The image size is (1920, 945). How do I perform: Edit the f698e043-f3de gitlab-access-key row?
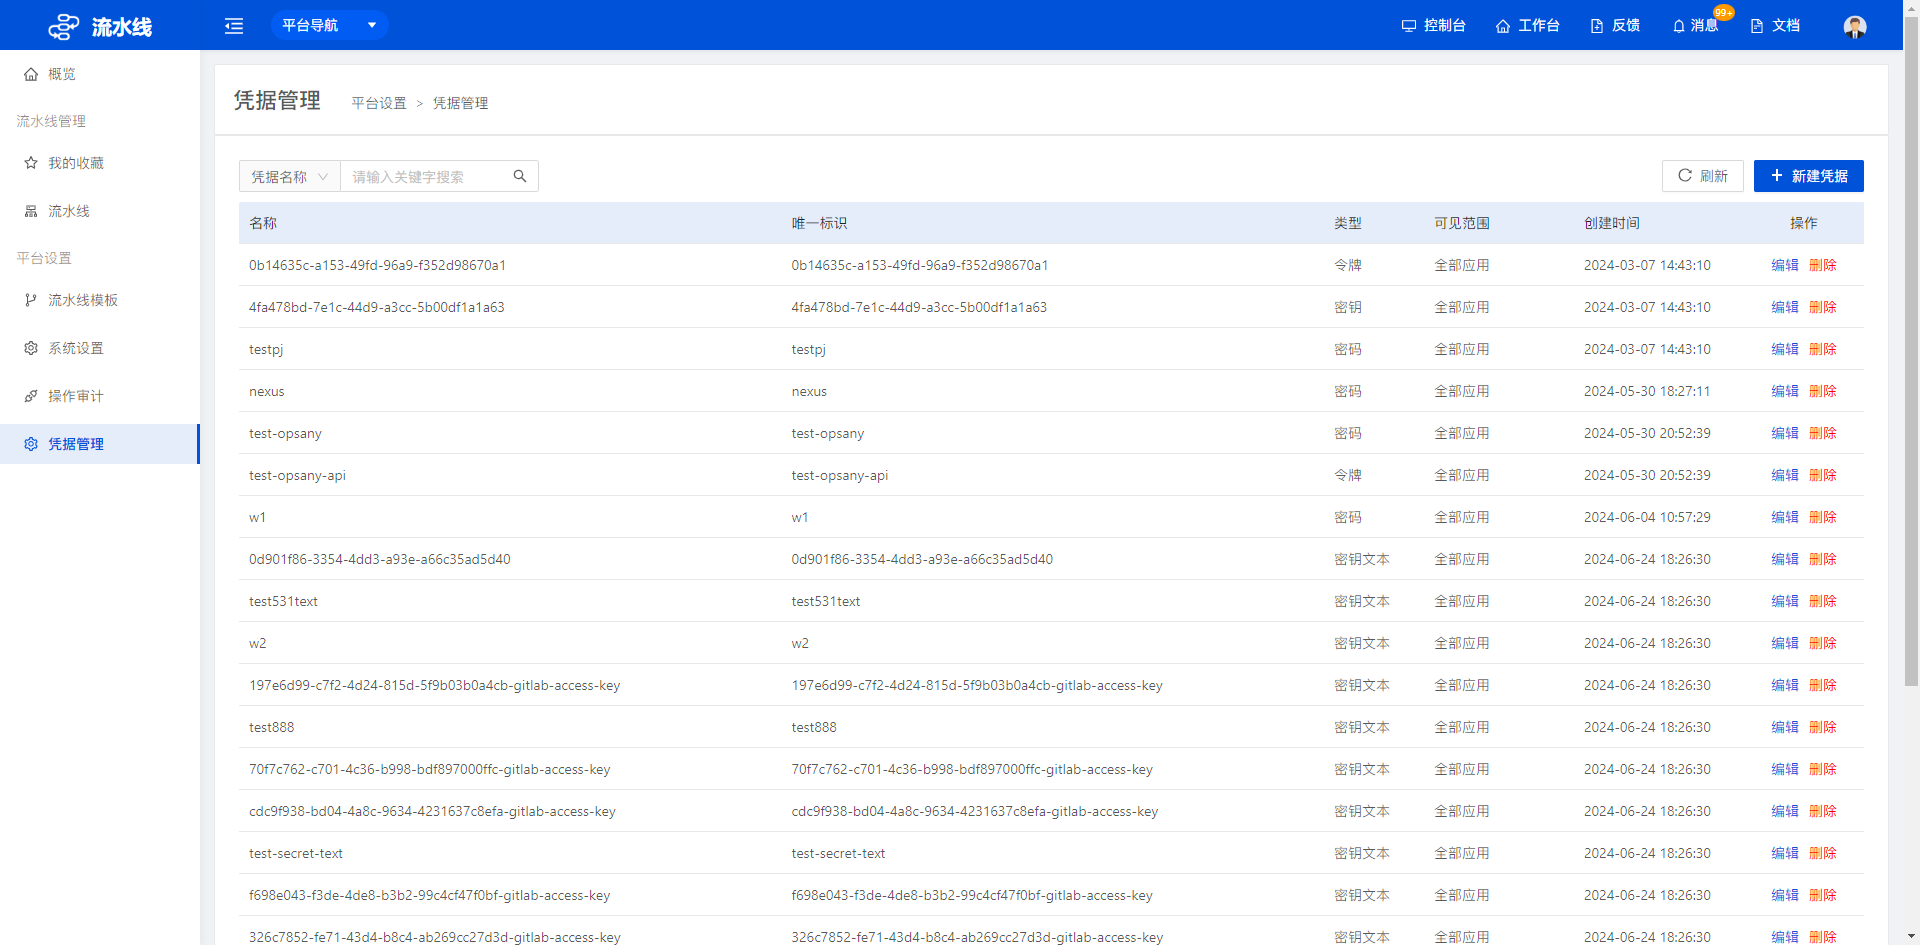(1785, 895)
